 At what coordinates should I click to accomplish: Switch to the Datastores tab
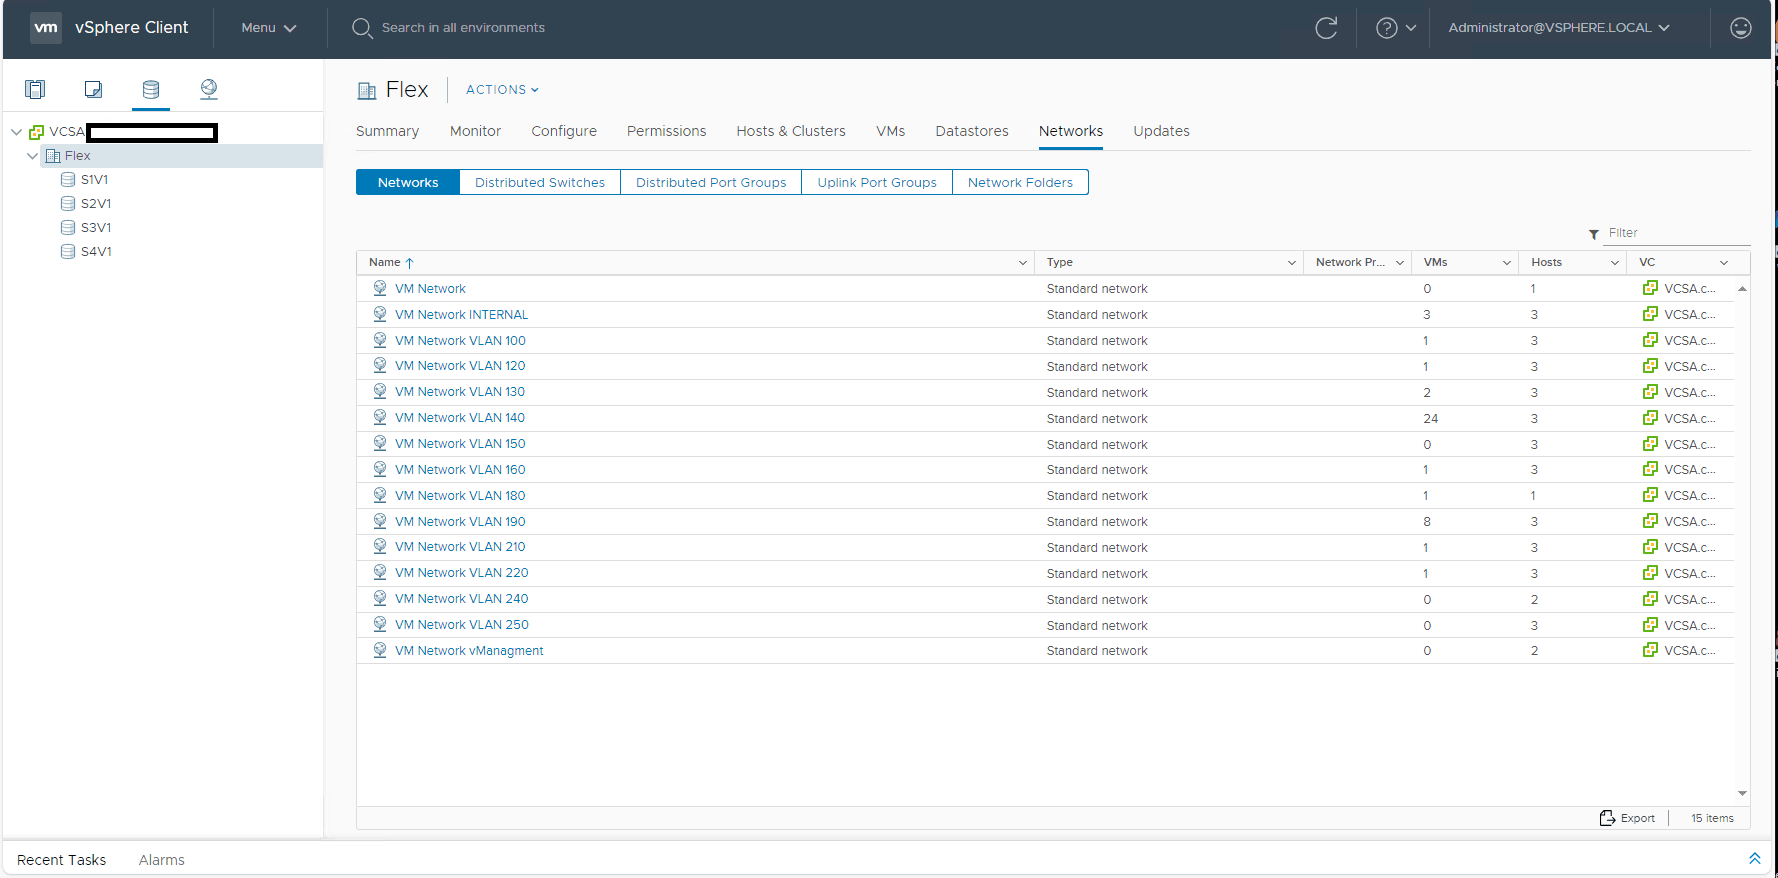pos(972,131)
